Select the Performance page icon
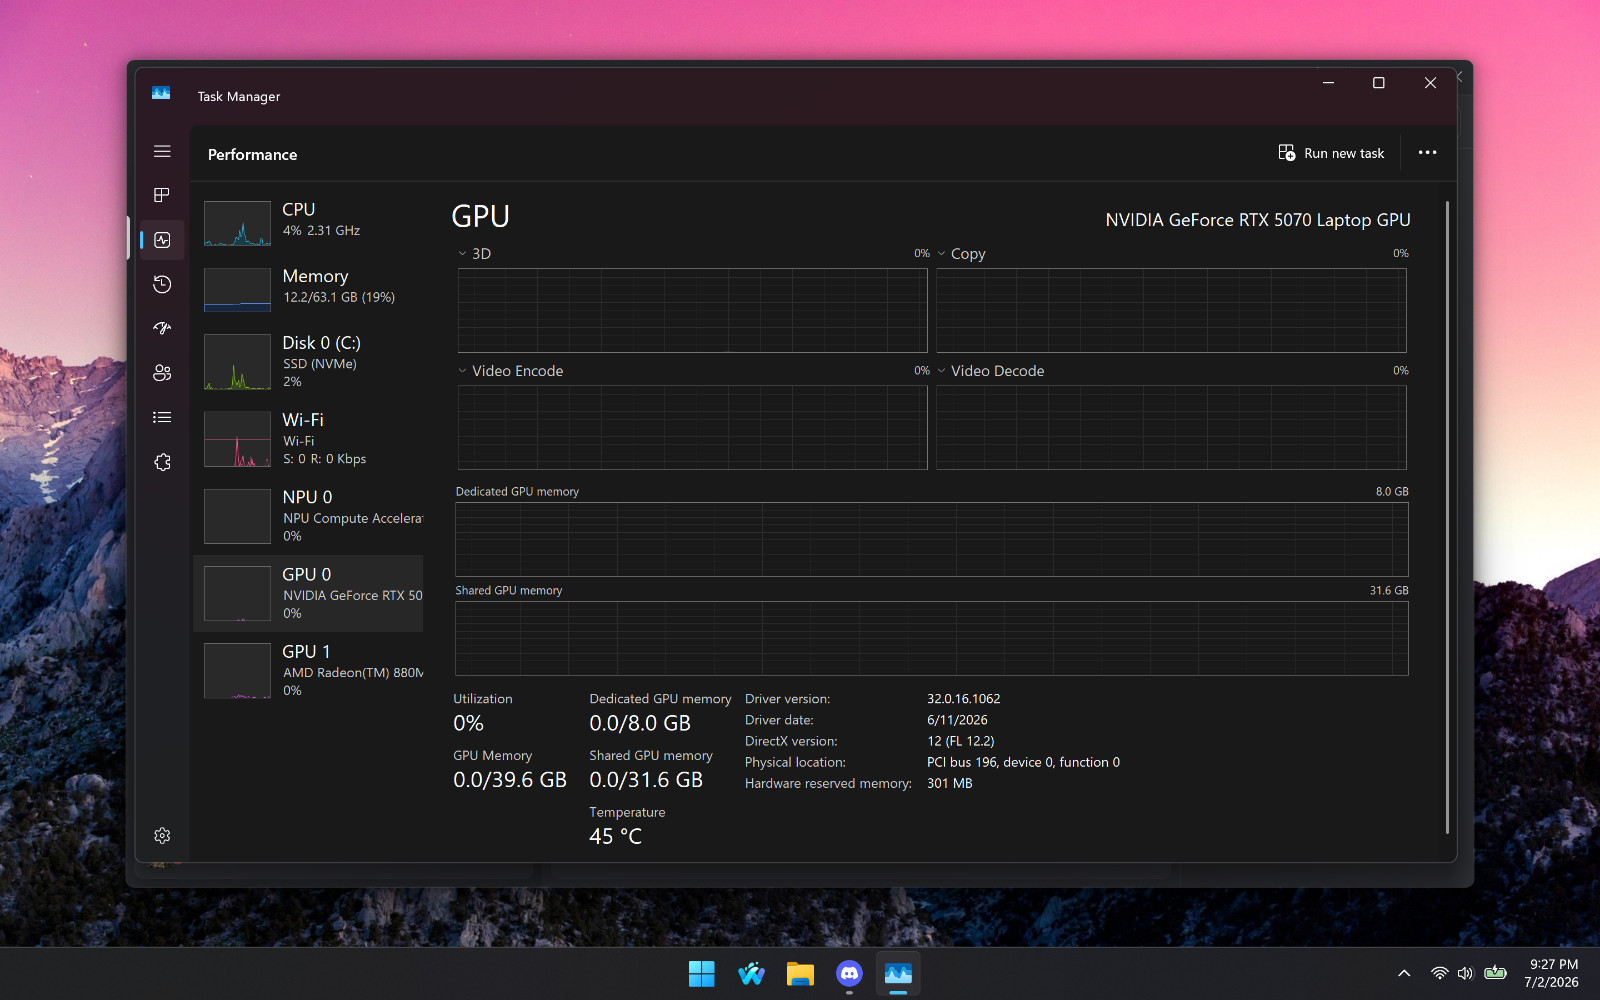Viewport: 1600px width, 1000px height. pos(162,240)
